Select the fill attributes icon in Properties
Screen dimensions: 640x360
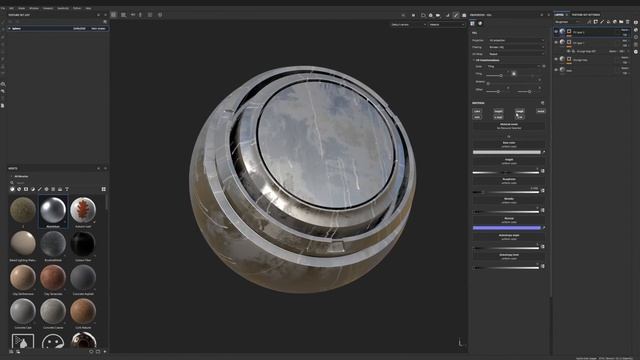point(472,24)
